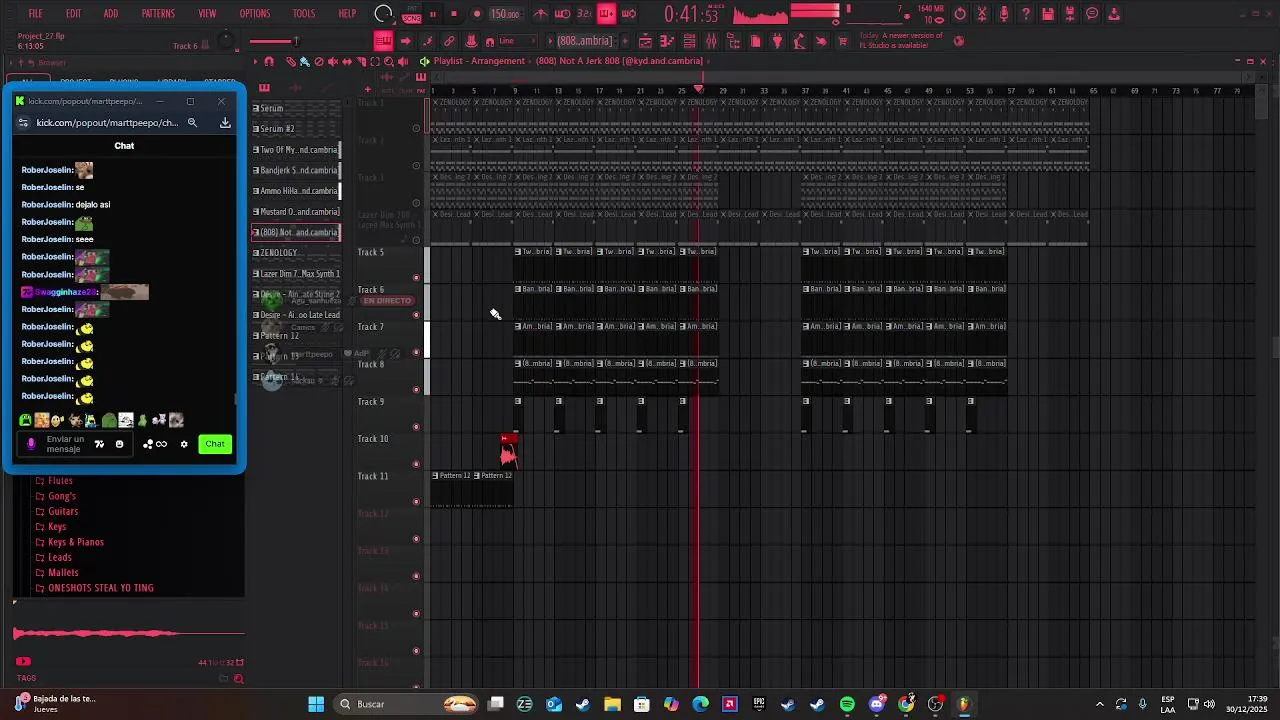Open the Gong's folder in browser
The width and height of the screenshot is (1280, 720).
[x=62, y=496]
